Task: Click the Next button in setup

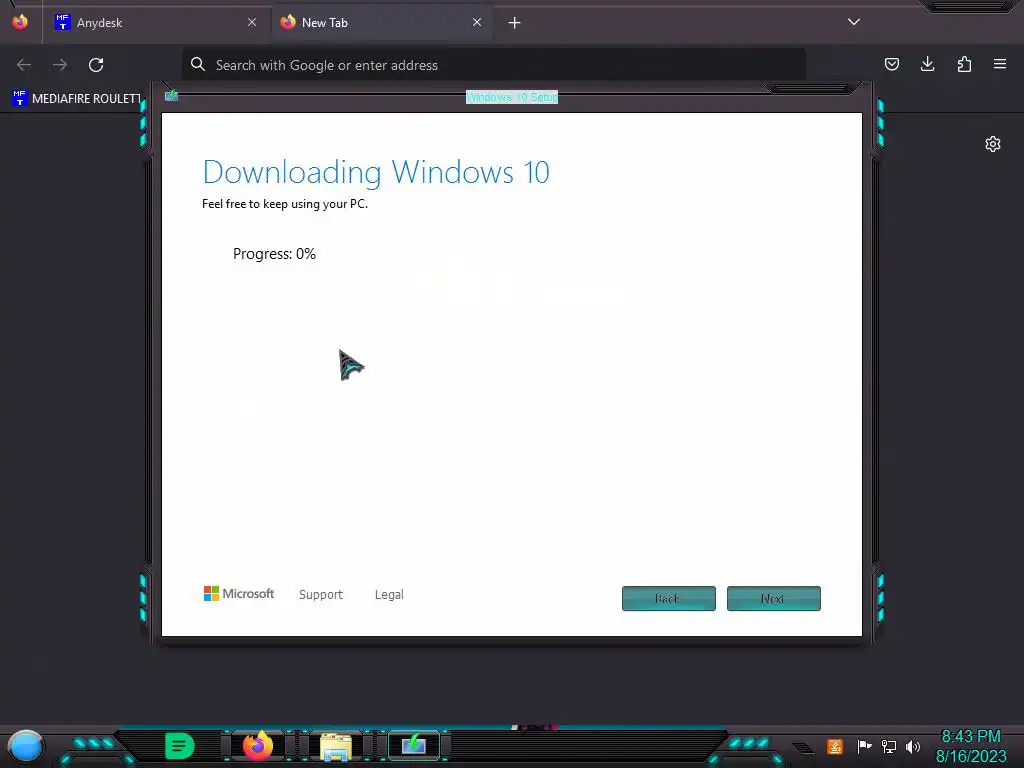Action: pos(774,598)
